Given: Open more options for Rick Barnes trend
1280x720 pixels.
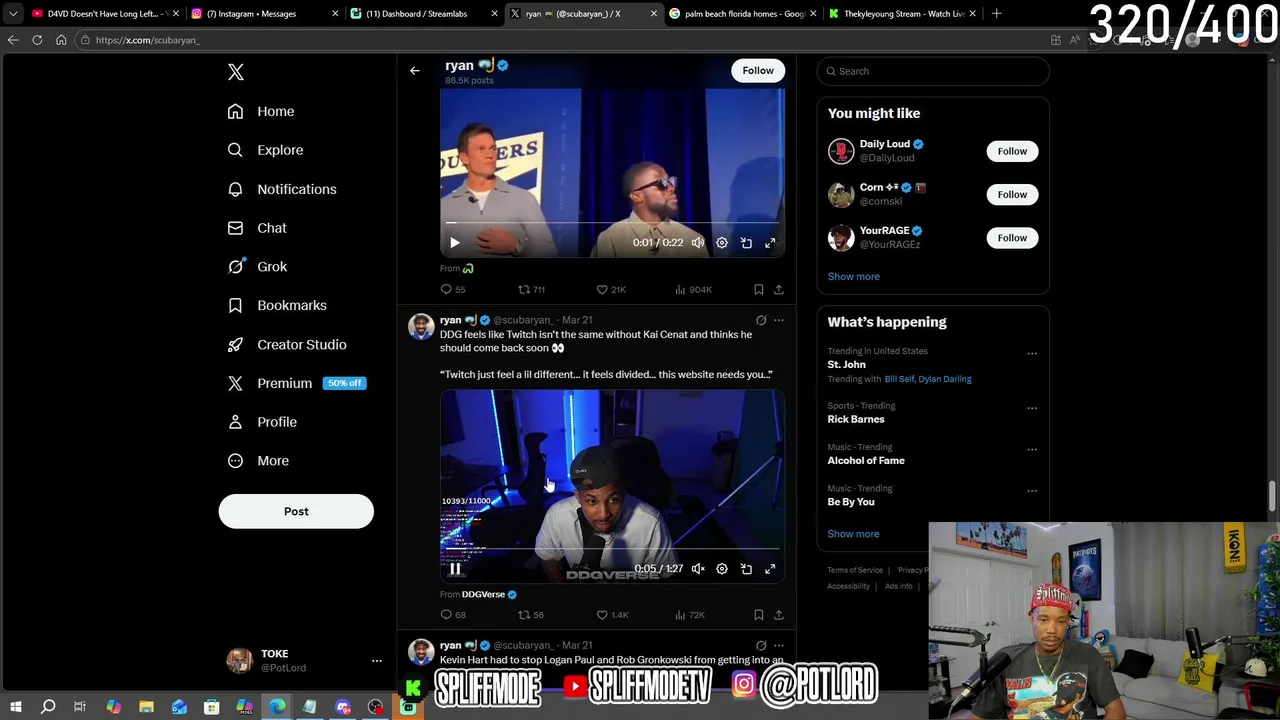Looking at the screenshot, I should point(1032,408).
